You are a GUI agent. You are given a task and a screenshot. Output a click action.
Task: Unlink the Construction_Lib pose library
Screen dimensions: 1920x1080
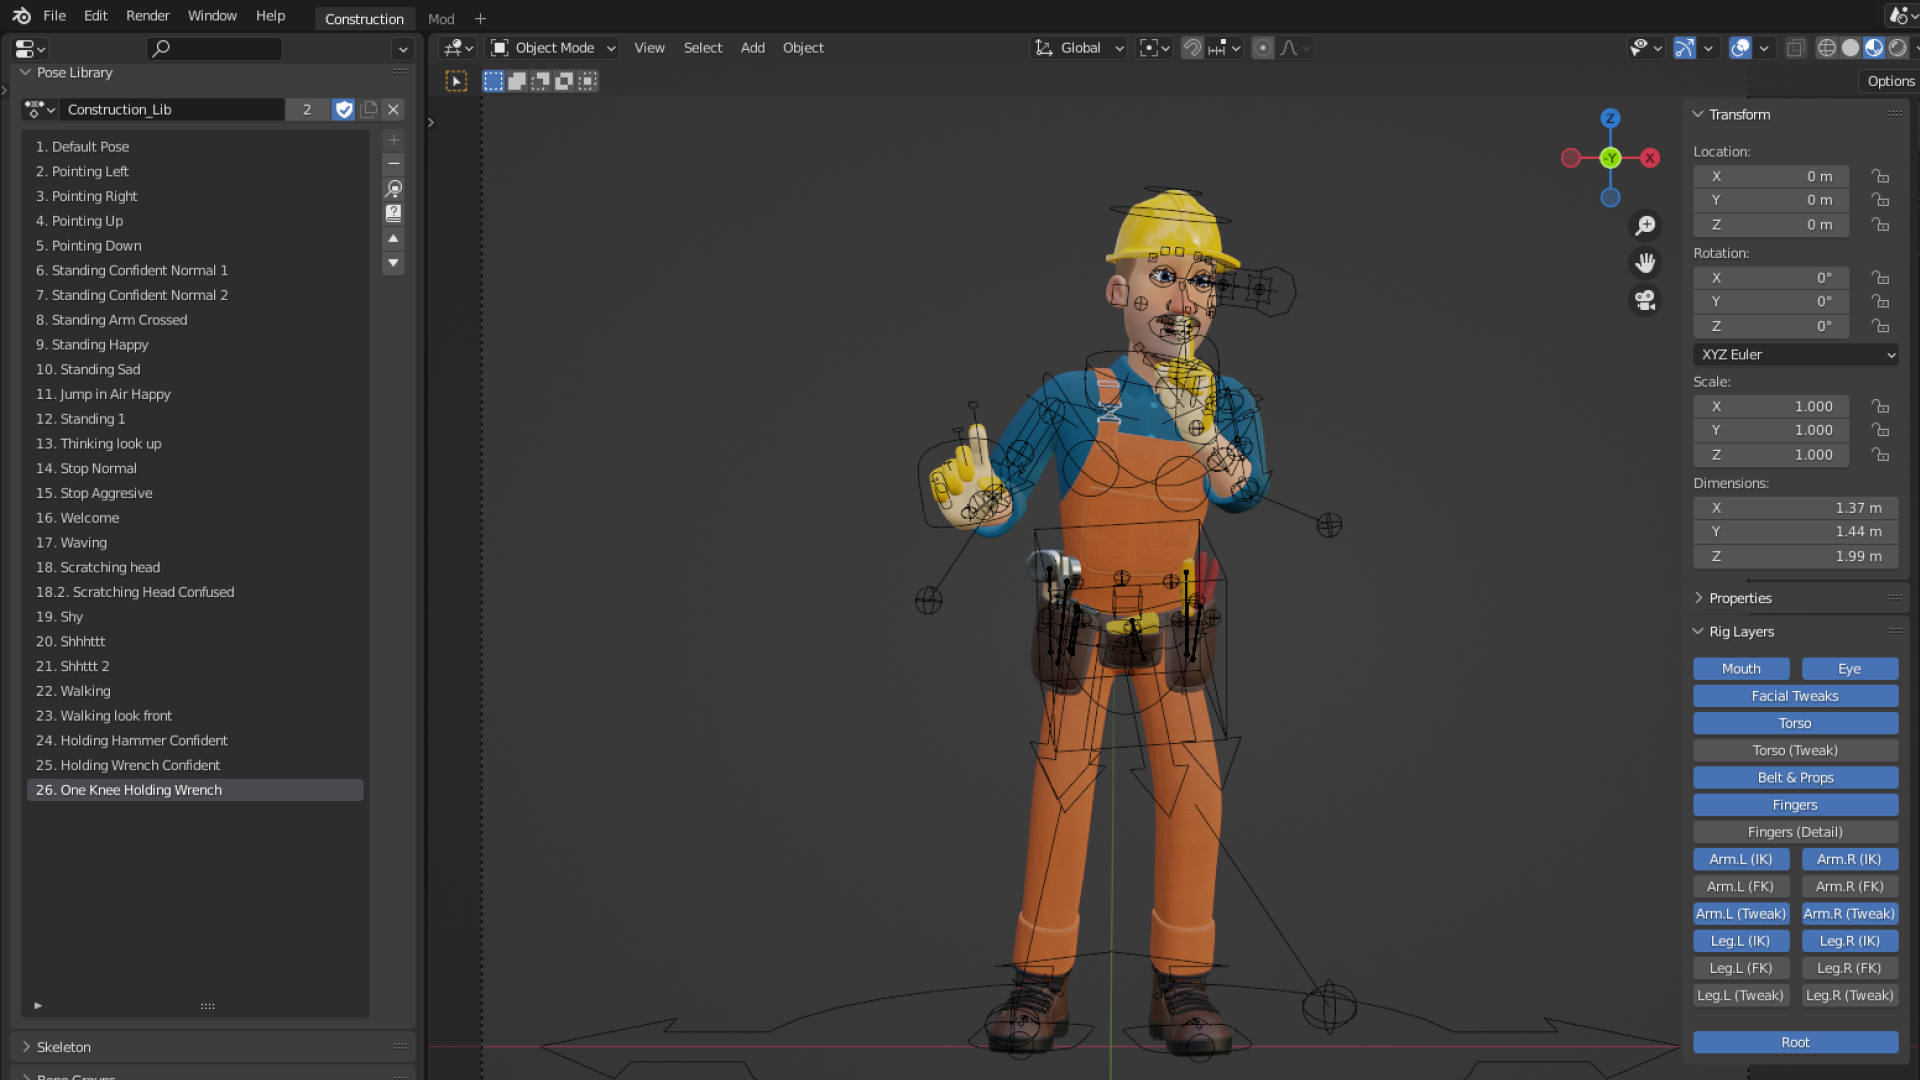pos(393,110)
